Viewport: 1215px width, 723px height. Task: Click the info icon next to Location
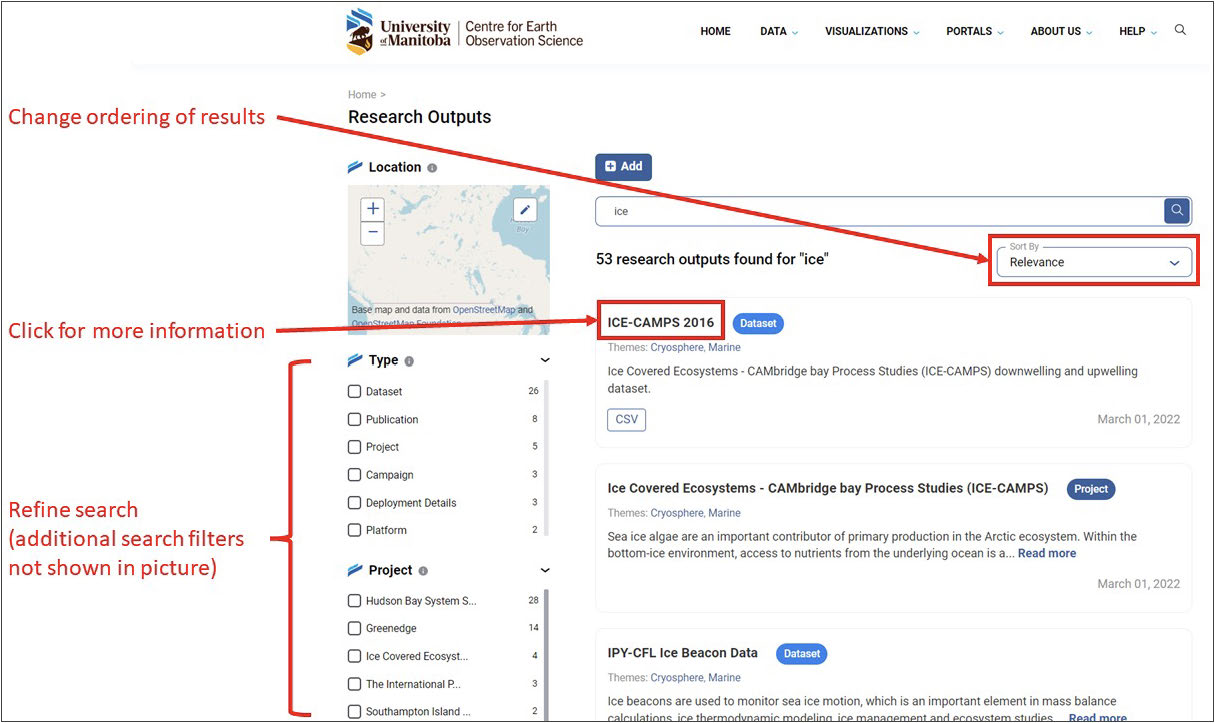pyautogui.click(x=432, y=168)
